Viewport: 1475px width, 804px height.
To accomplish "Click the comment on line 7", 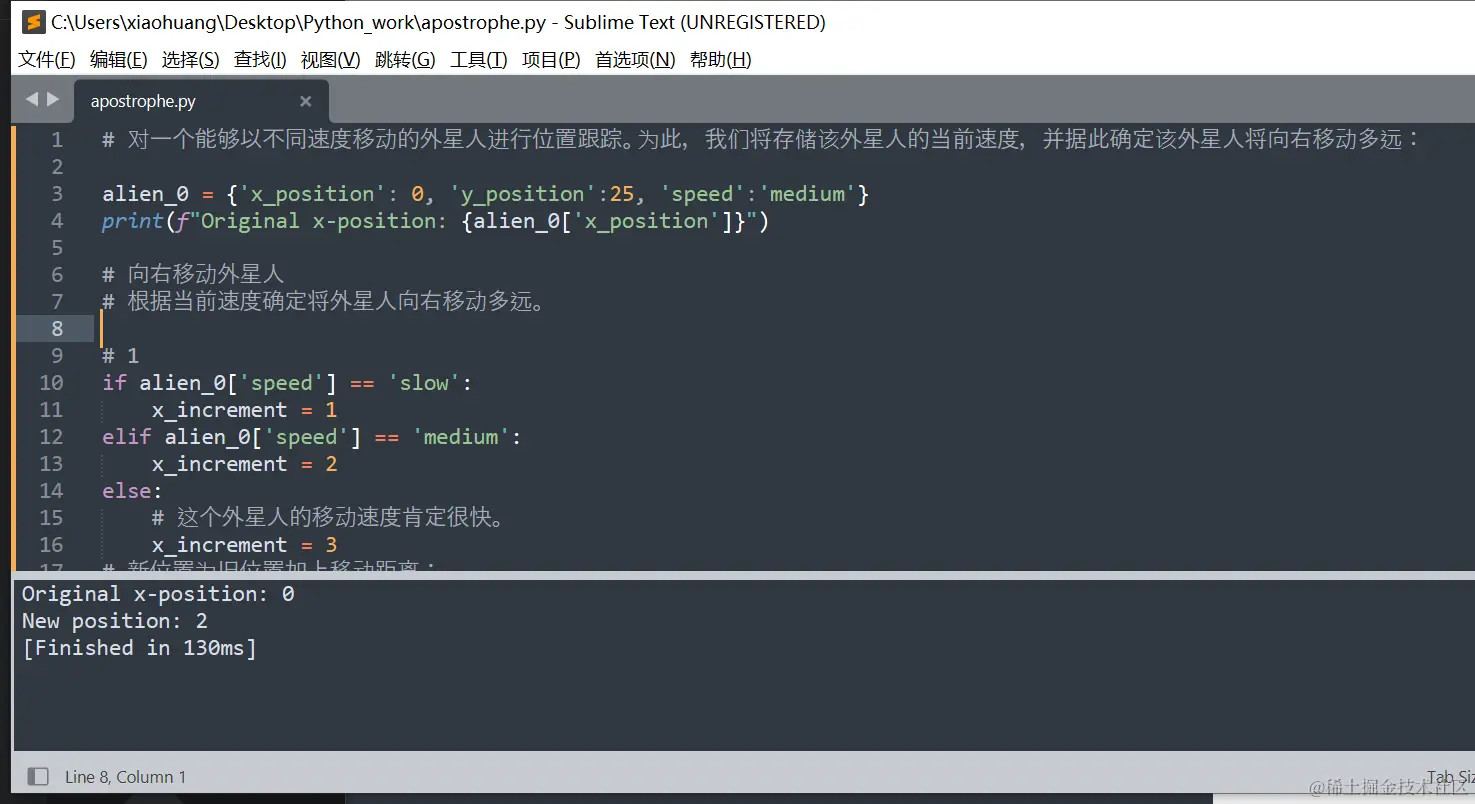I will click(325, 301).
